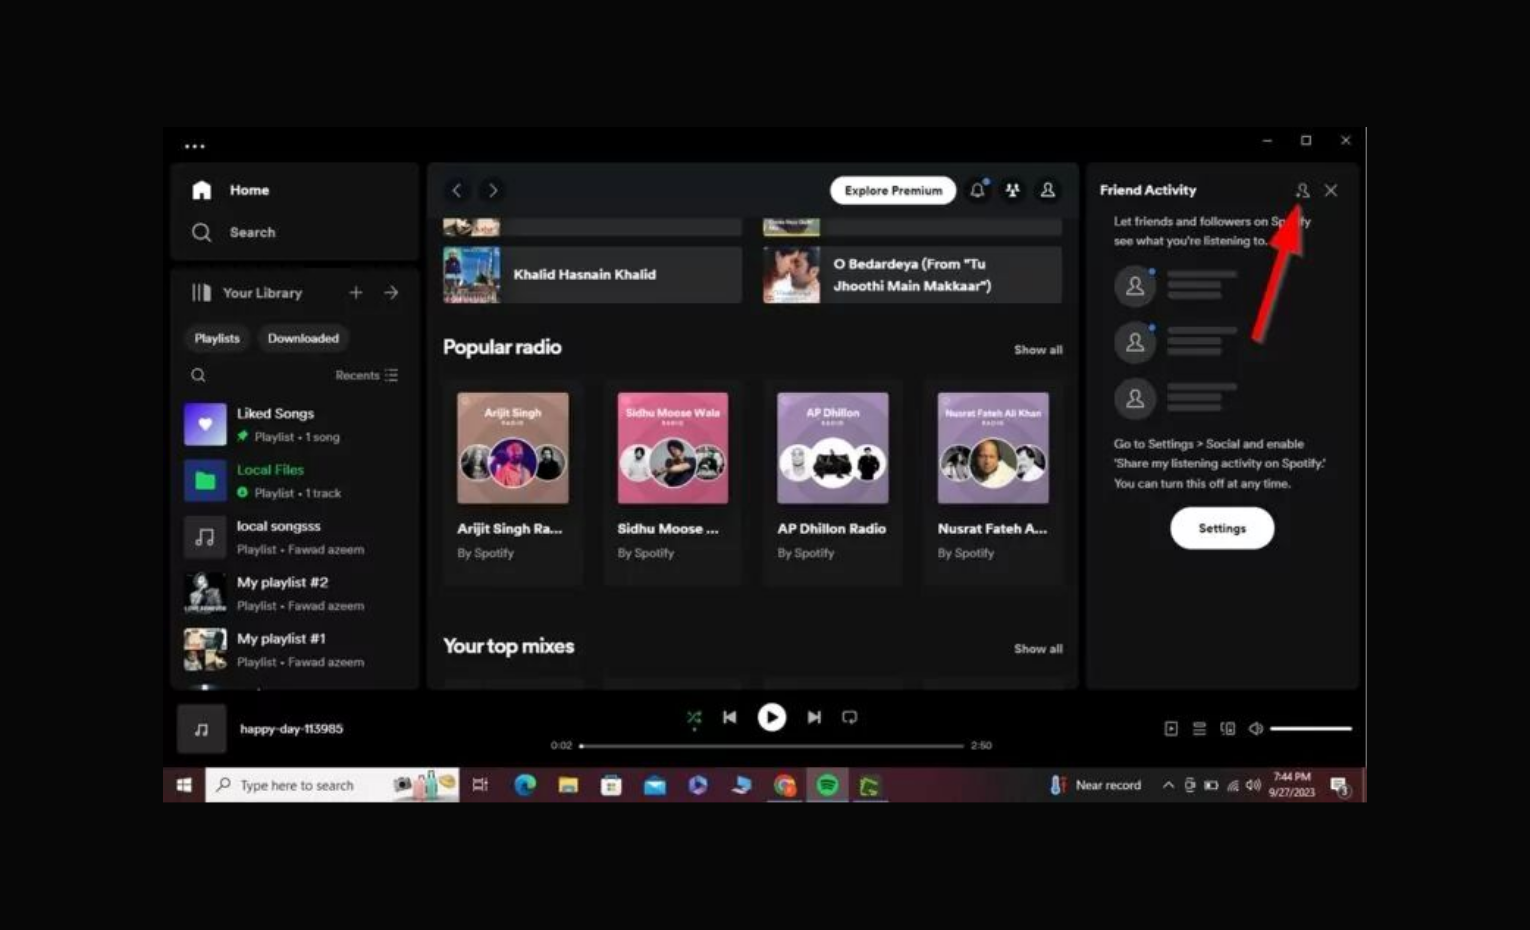Toggle Friend Activity icon in top bar
This screenshot has width=1530, height=930.
(x=1013, y=190)
